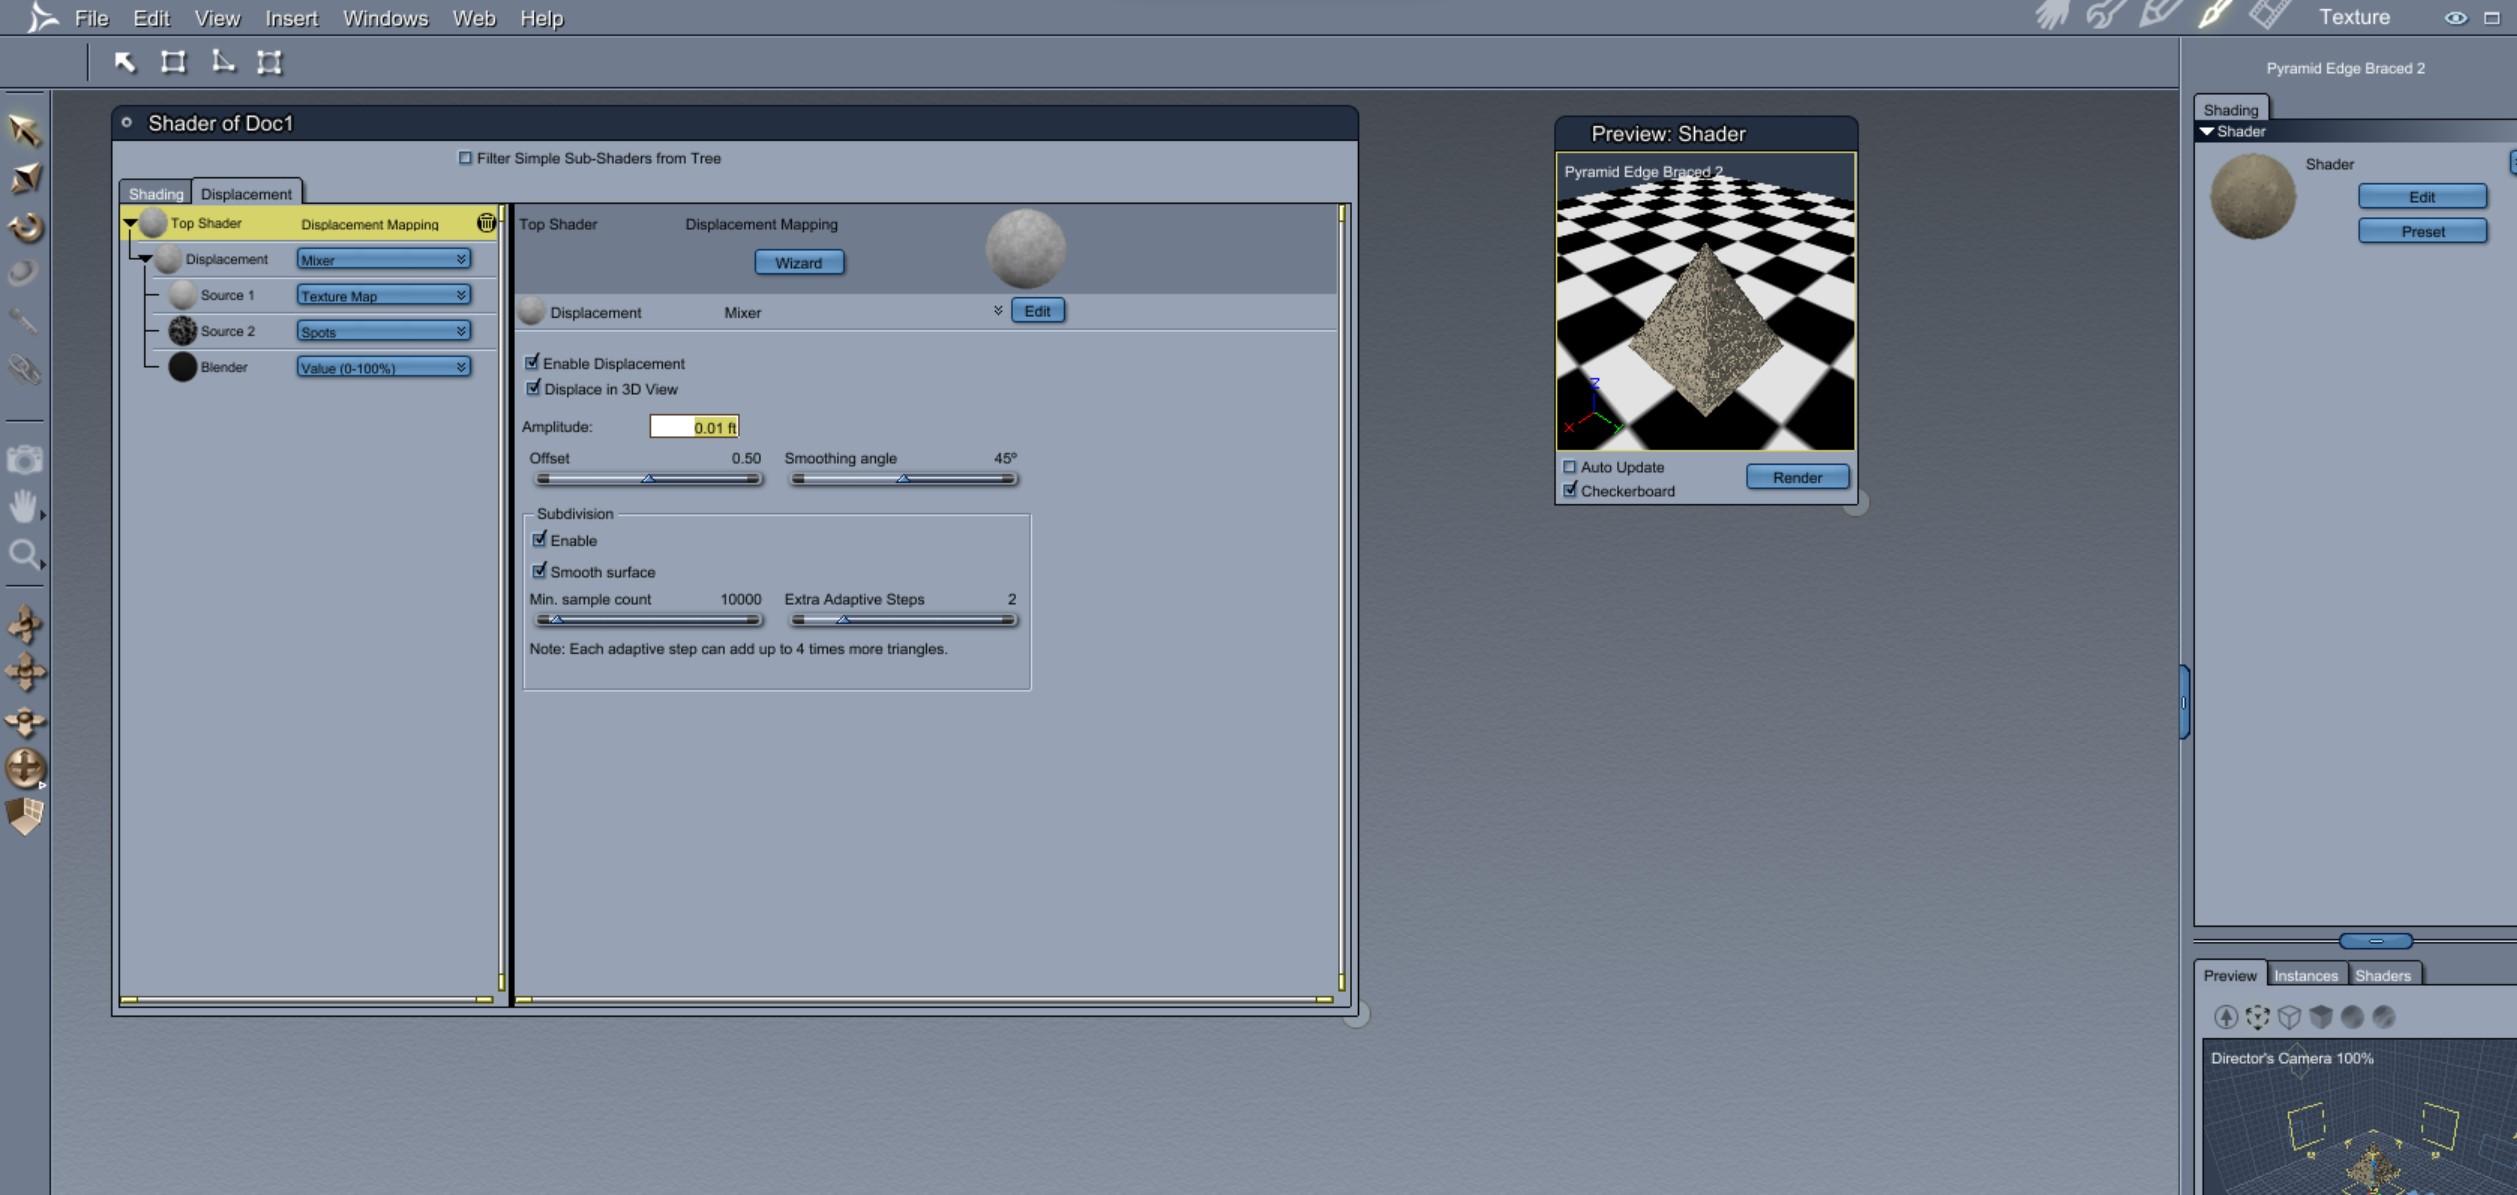Click the Wizard button
The image size is (2517, 1195).
click(x=798, y=262)
